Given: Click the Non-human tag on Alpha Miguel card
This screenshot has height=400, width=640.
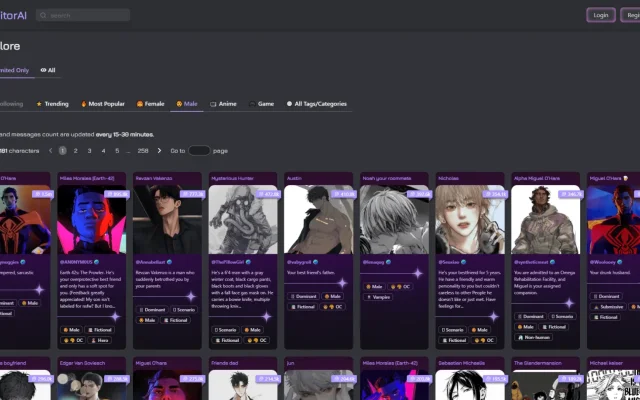Looking at the screenshot, I should tap(533, 338).
